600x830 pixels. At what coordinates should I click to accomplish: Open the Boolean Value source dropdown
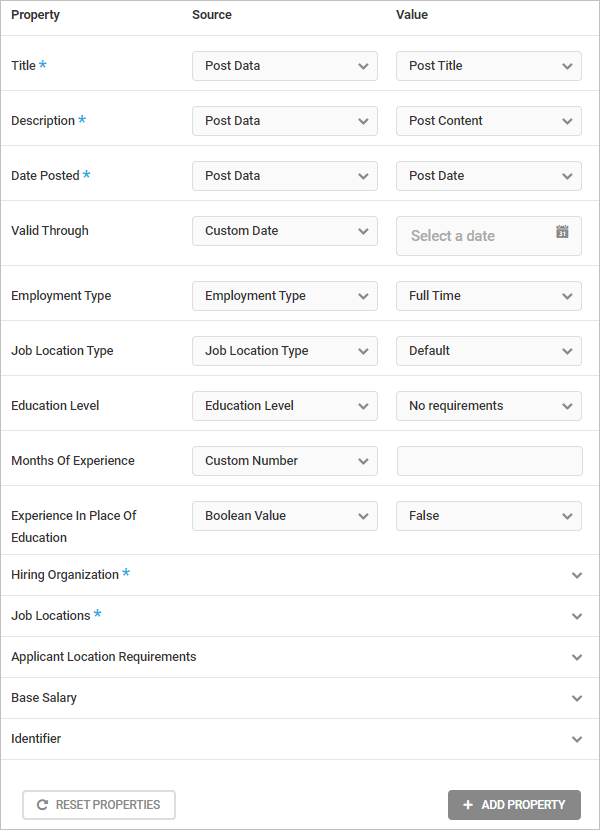pyautogui.click(x=283, y=515)
